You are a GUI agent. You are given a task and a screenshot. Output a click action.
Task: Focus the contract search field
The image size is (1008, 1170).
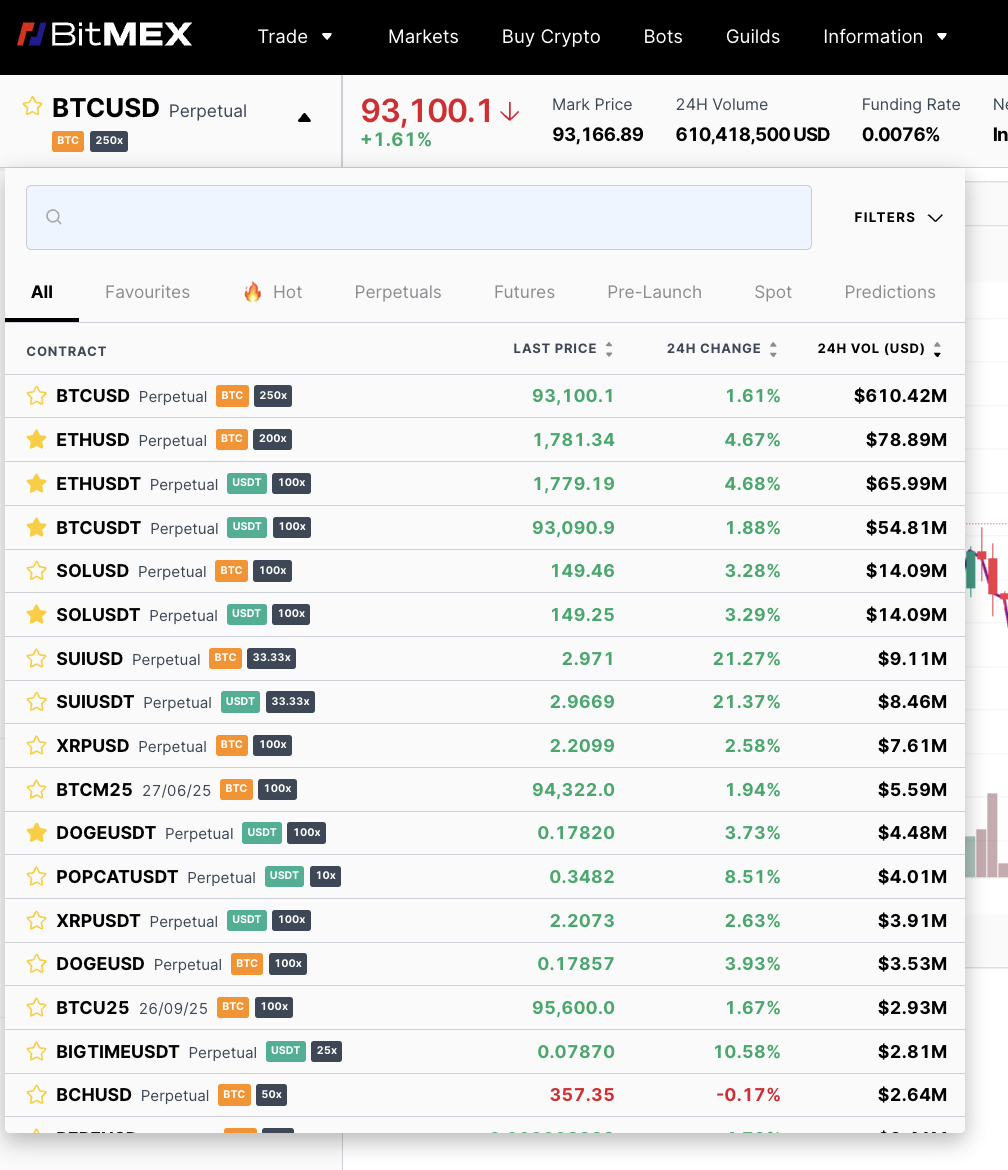click(419, 217)
